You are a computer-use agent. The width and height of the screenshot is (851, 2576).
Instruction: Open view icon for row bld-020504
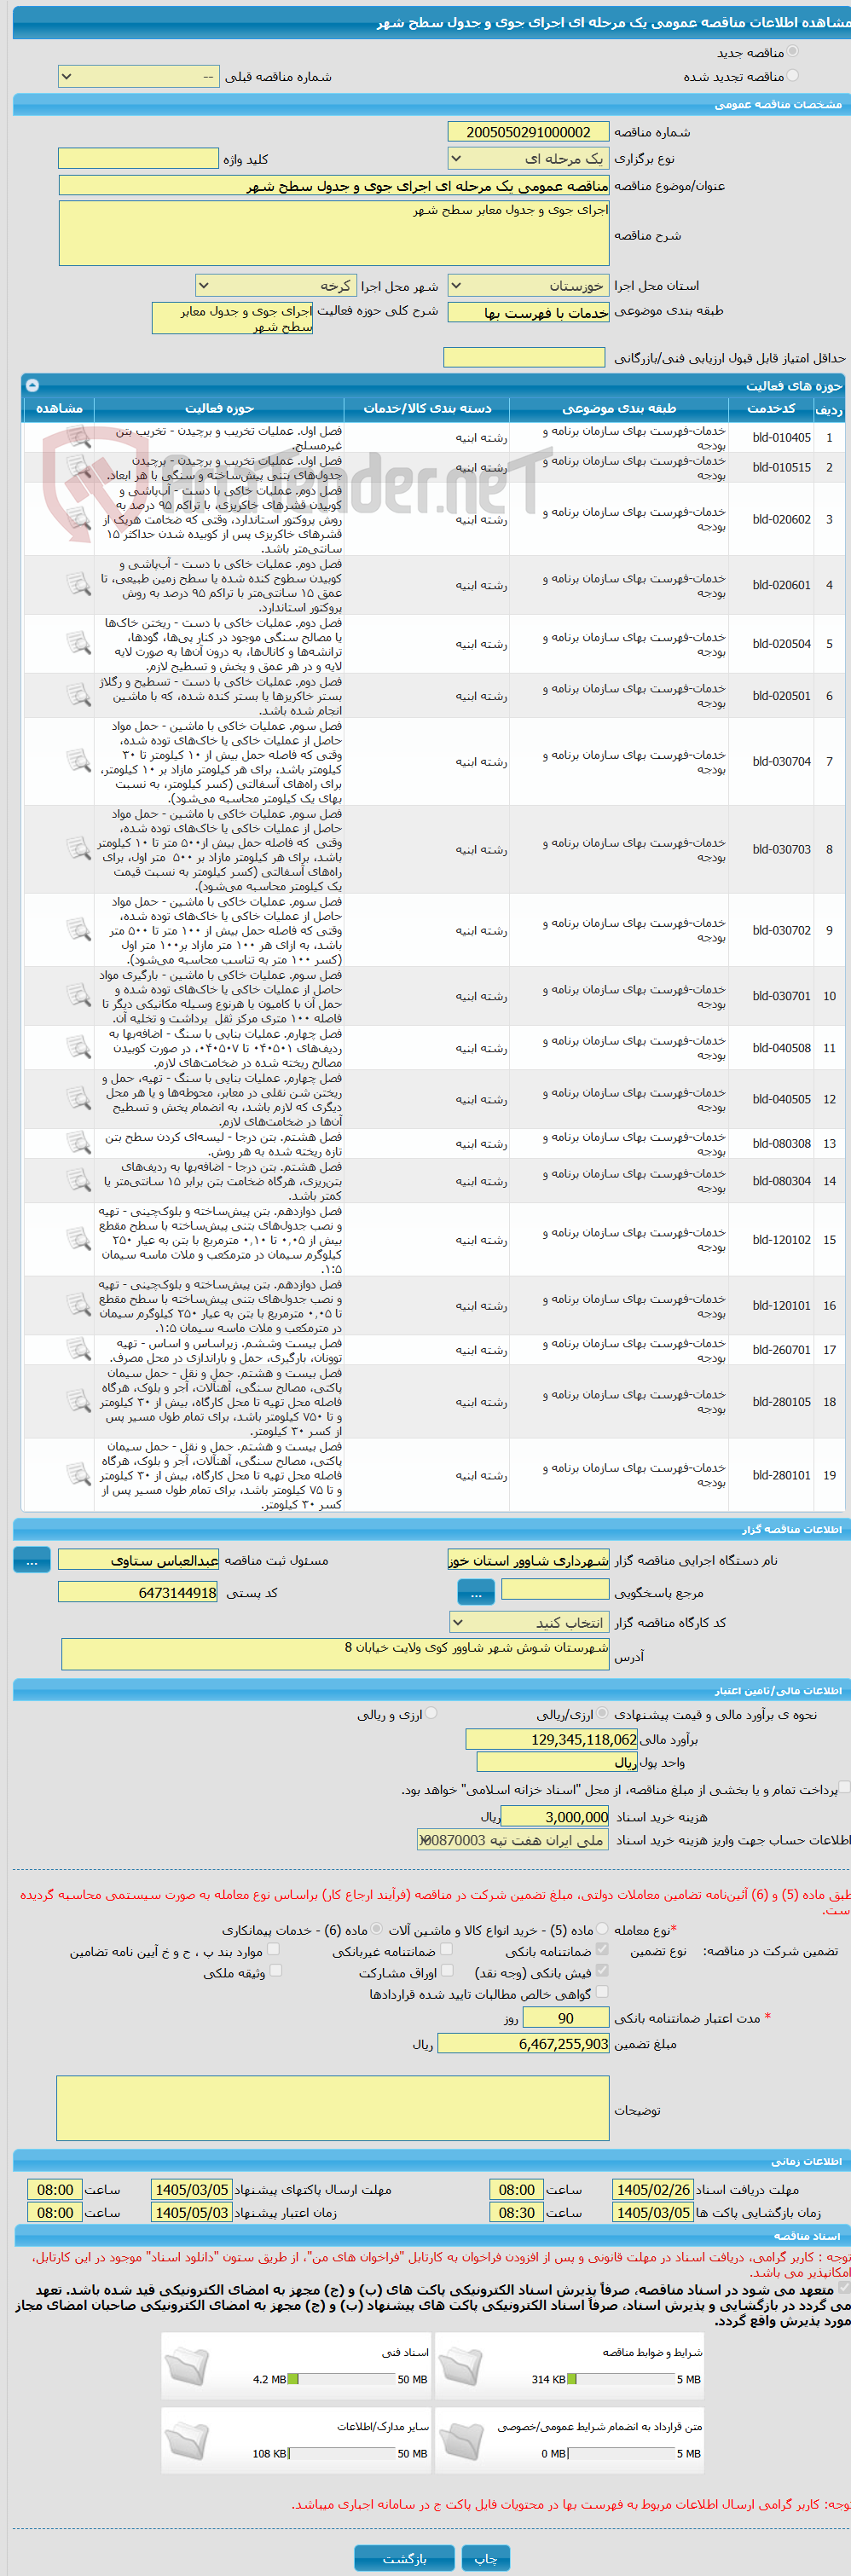point(78,644)
